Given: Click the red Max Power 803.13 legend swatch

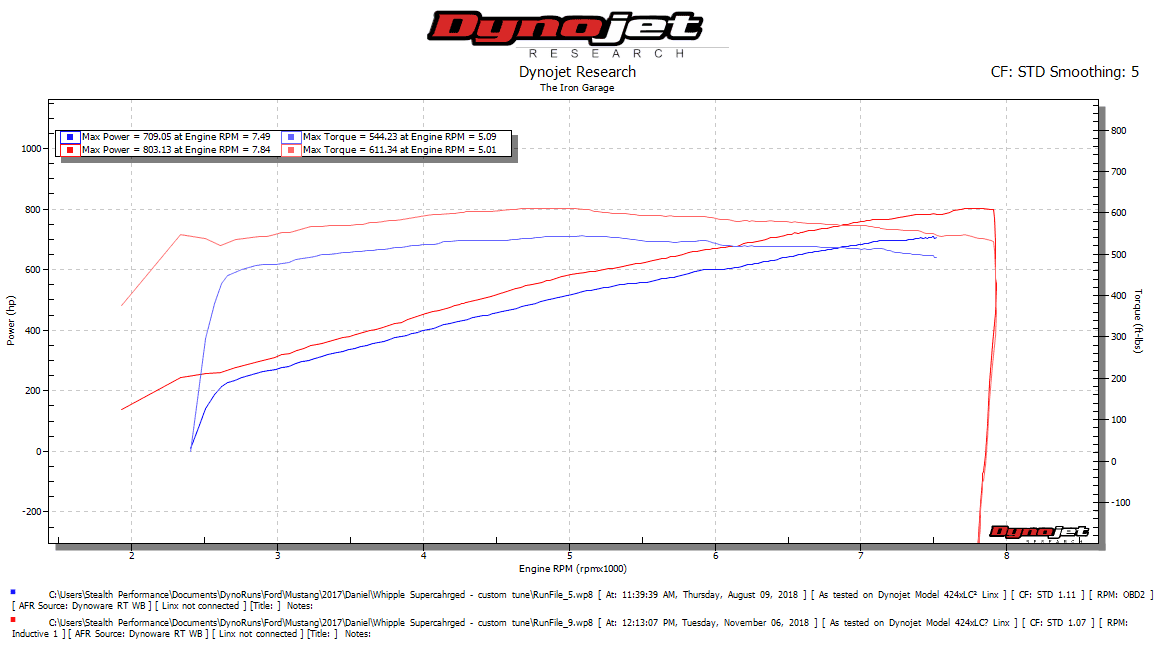Looking at the screenshot, I should (x=70, y=150).
